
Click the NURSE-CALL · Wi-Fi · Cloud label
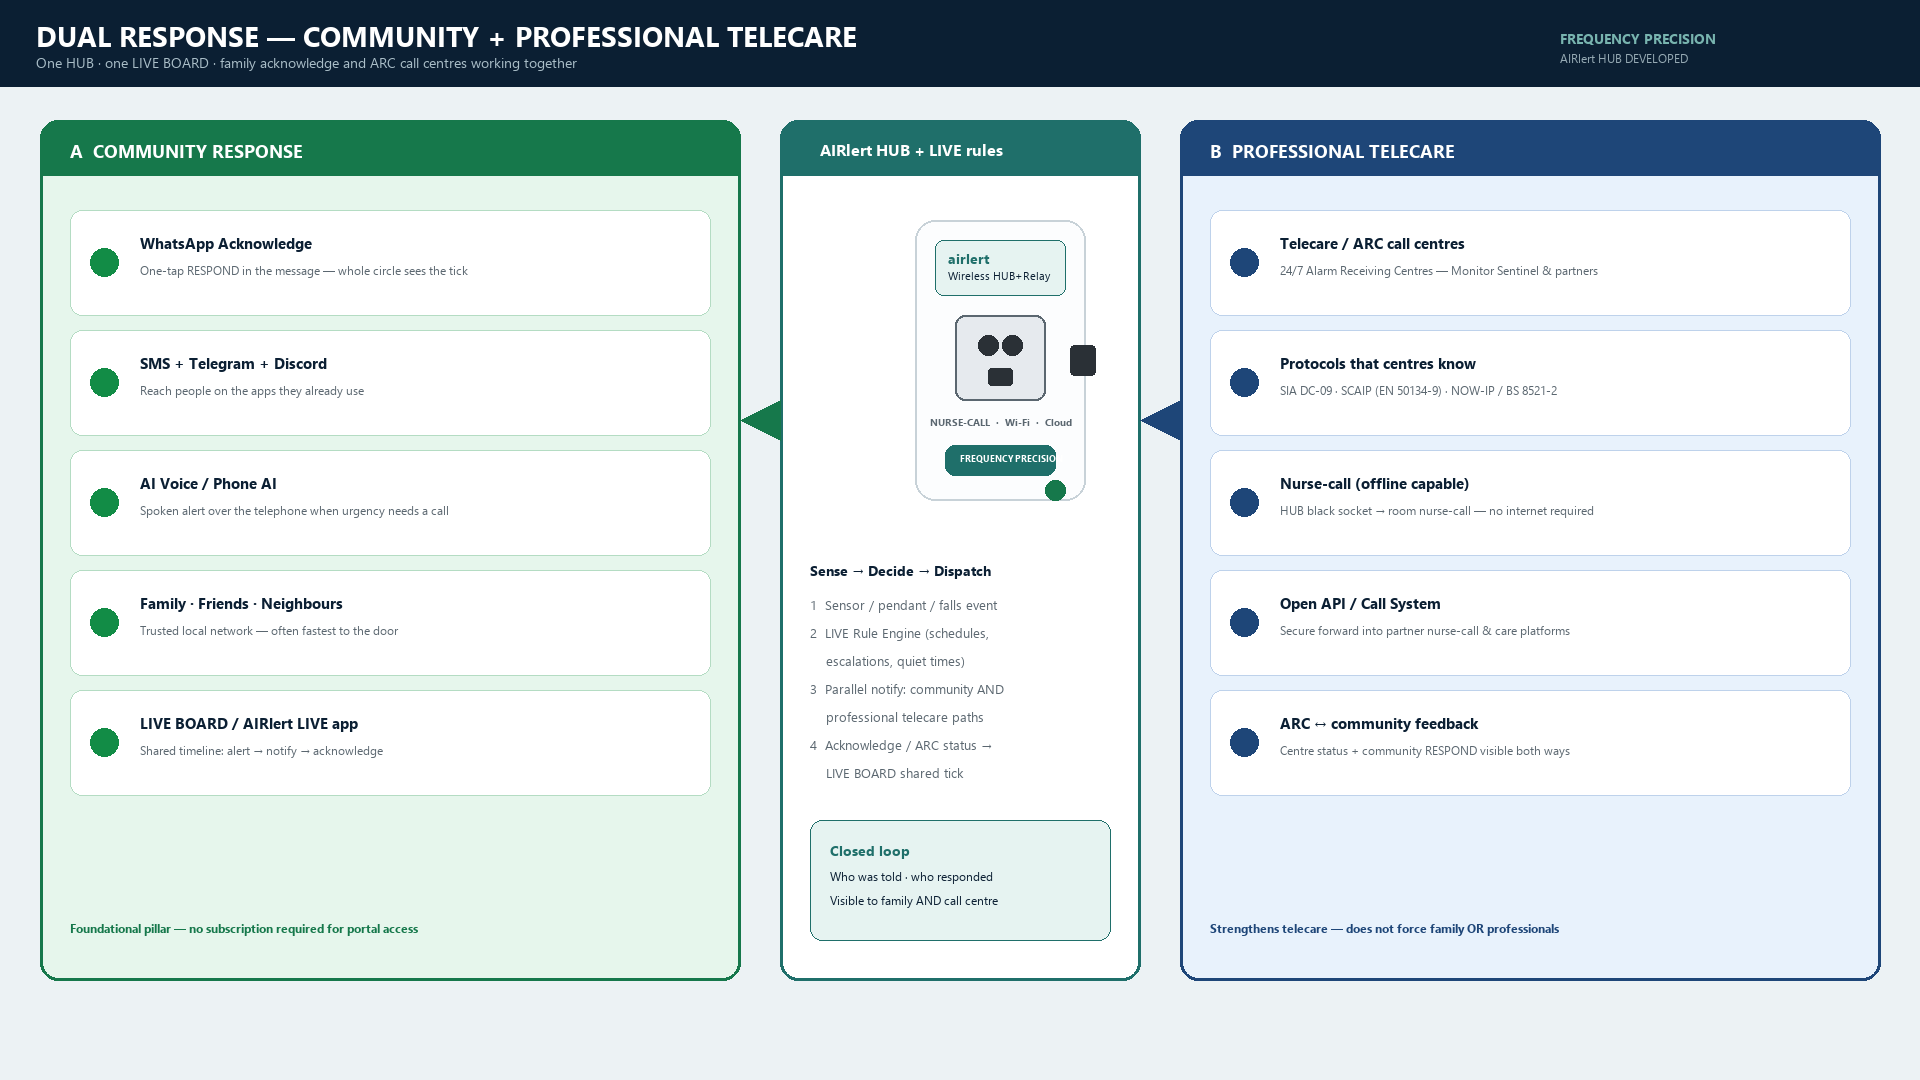point(1000,423)
